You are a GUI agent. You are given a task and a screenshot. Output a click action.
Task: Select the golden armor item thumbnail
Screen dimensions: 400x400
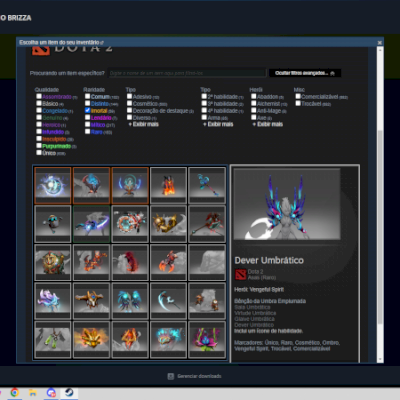point(168,224)
